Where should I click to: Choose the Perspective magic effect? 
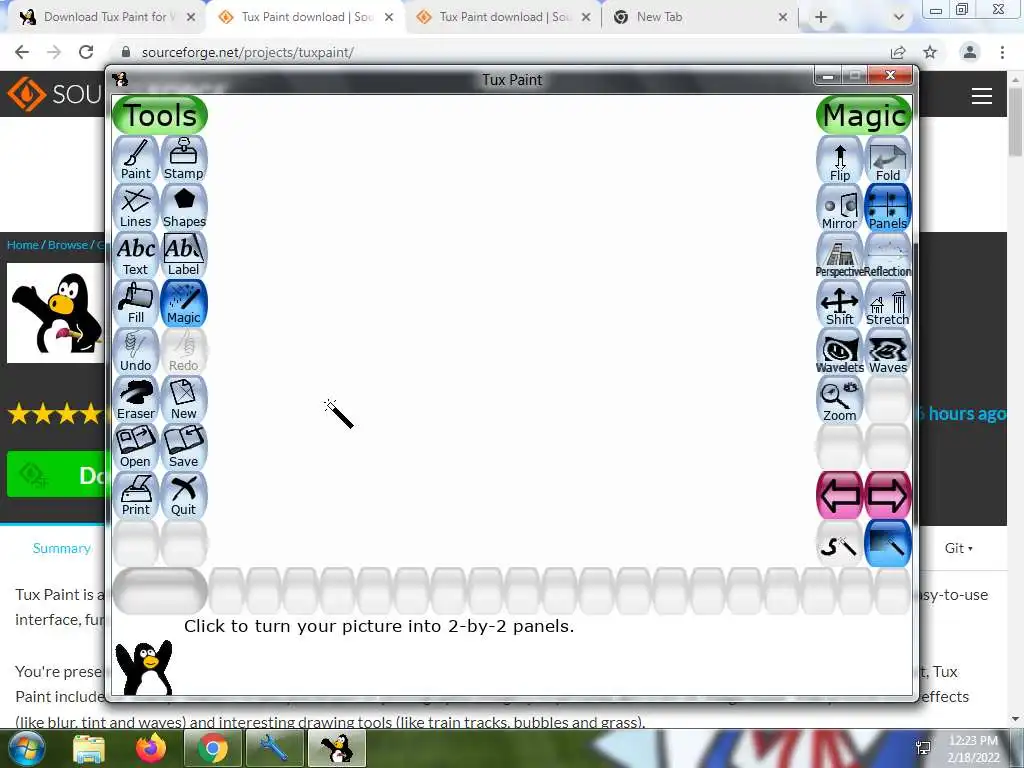[840, 257]
